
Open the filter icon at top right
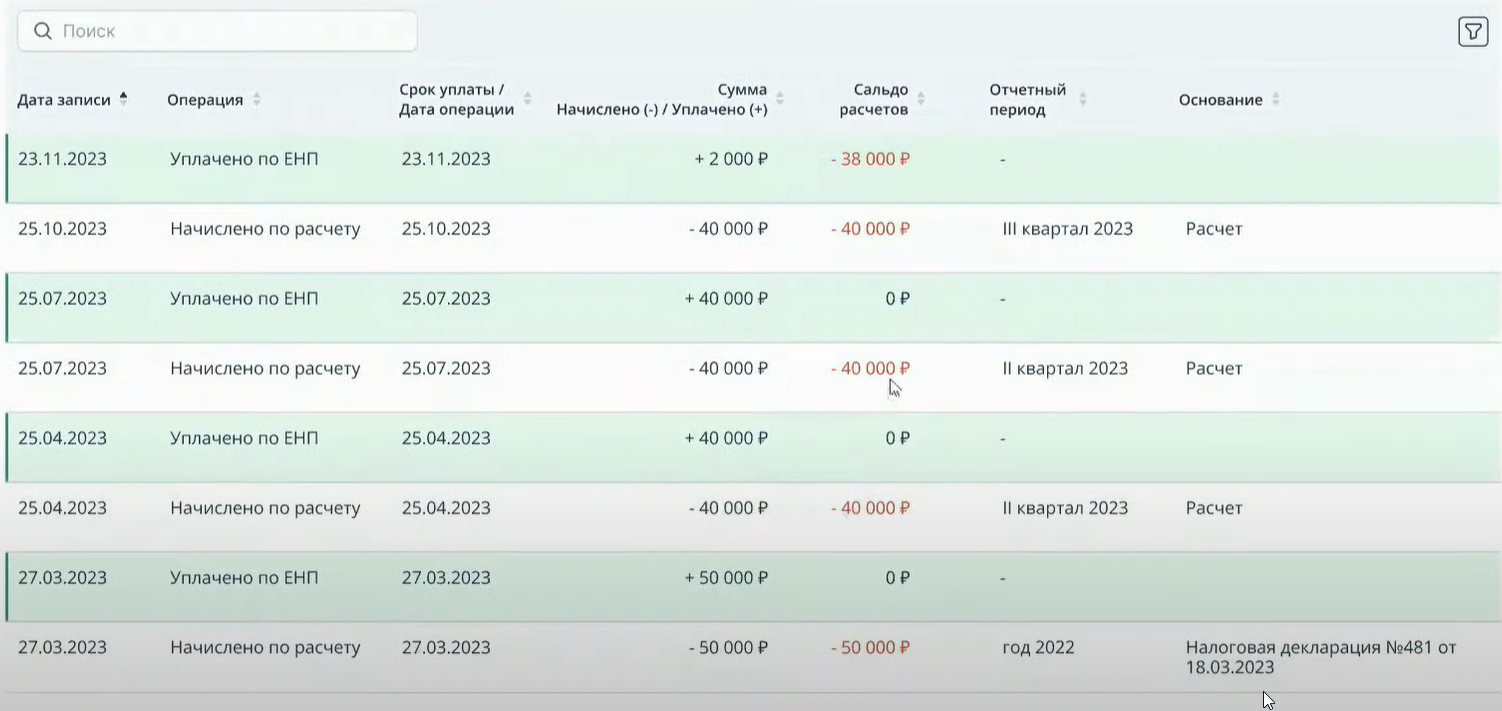1472,32
